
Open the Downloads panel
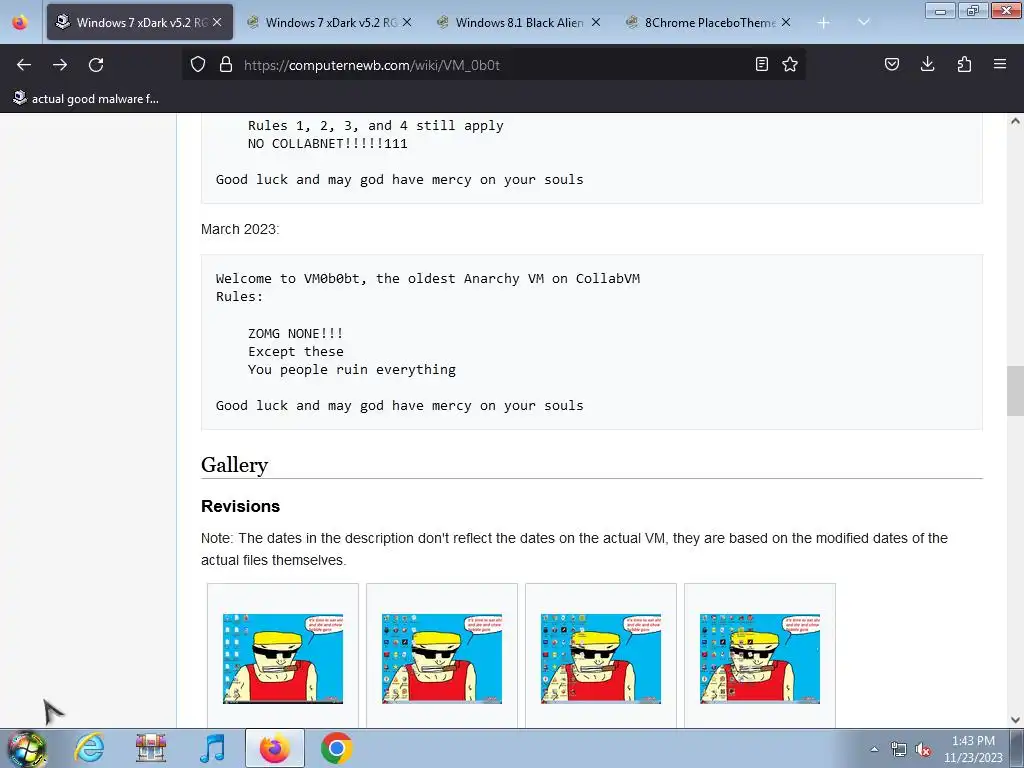(x=927, y=64)
